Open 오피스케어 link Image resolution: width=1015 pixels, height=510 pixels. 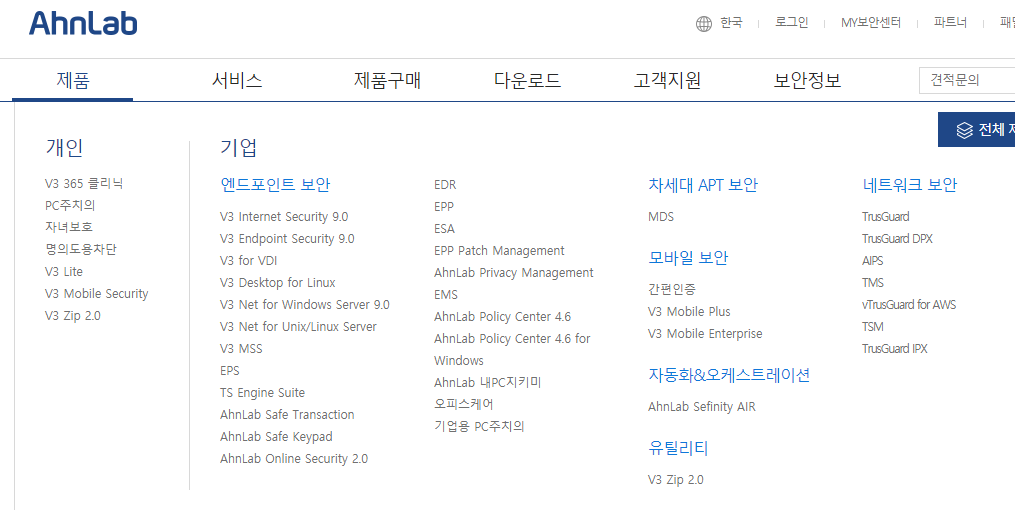tap(463, 405)
